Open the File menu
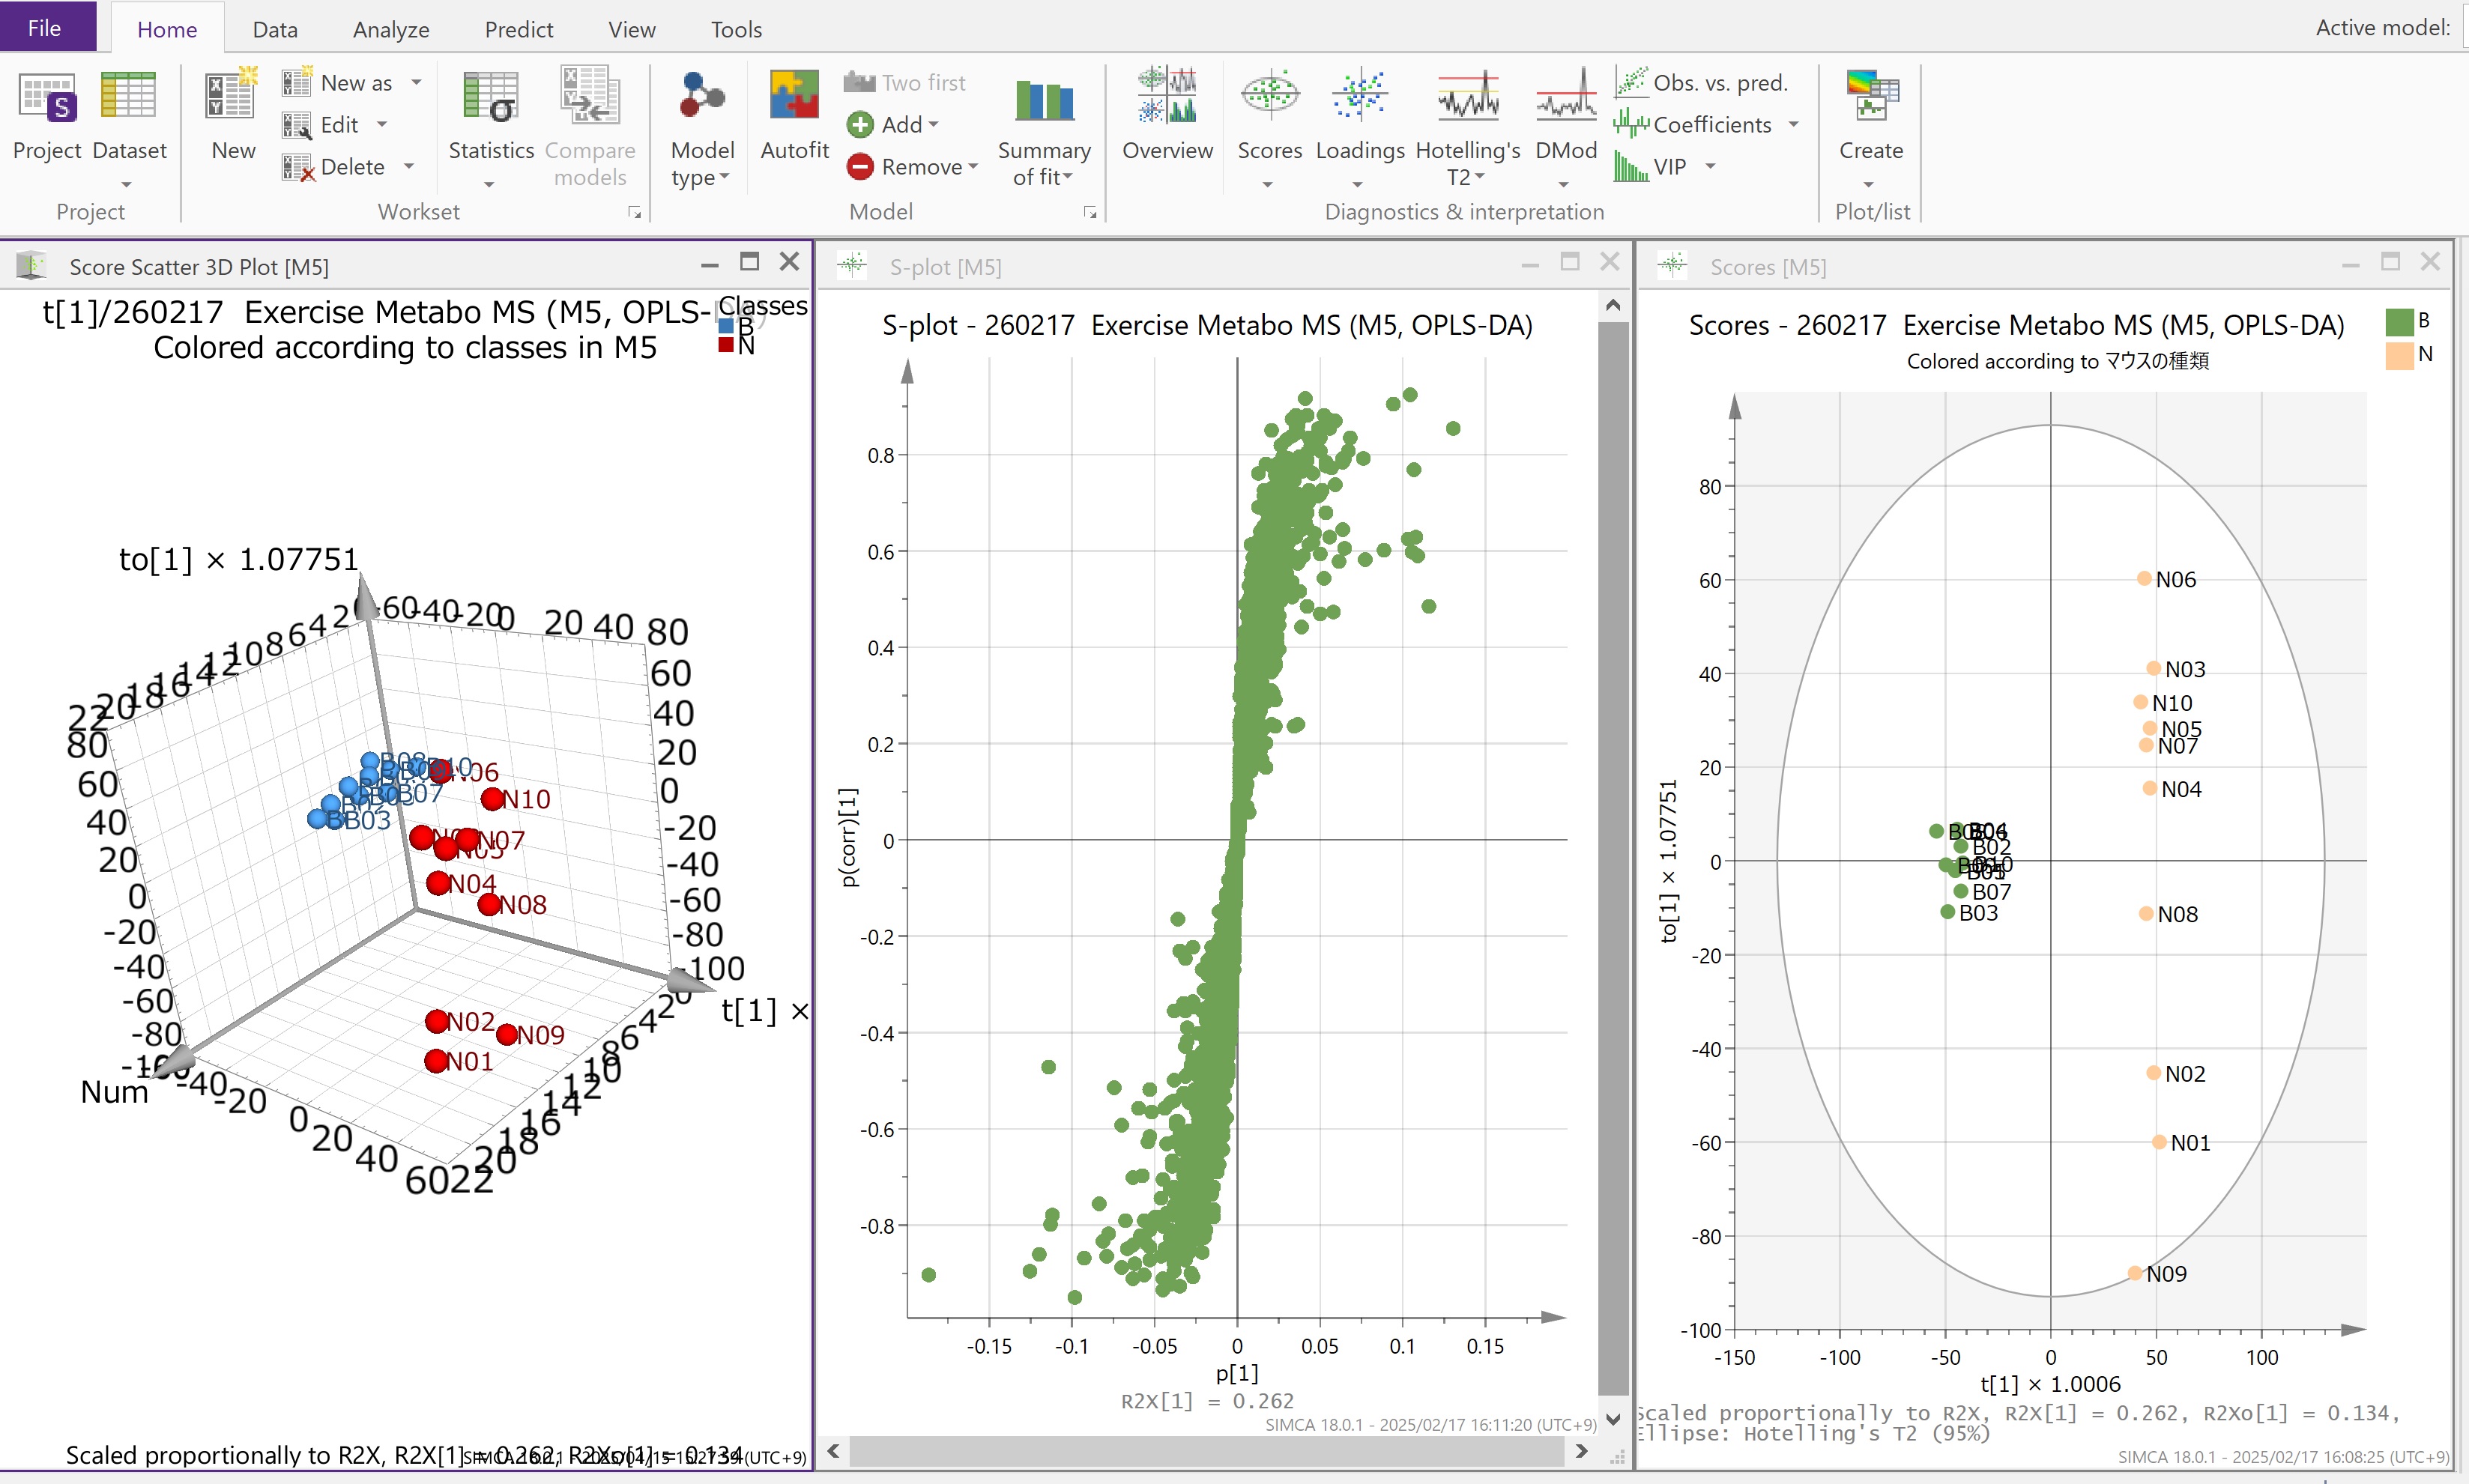Screen dimensions: 2469x1484 pos(46,27)
